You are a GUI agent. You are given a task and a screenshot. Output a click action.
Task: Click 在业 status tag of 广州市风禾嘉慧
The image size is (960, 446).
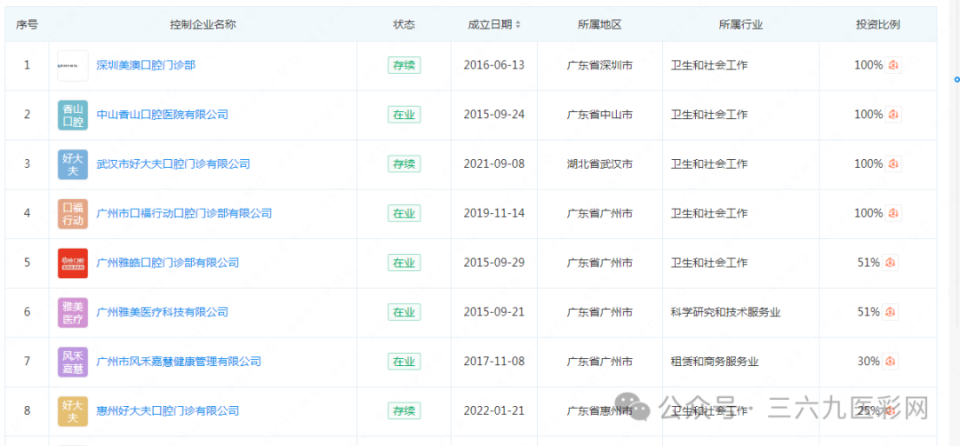point(404,361)
